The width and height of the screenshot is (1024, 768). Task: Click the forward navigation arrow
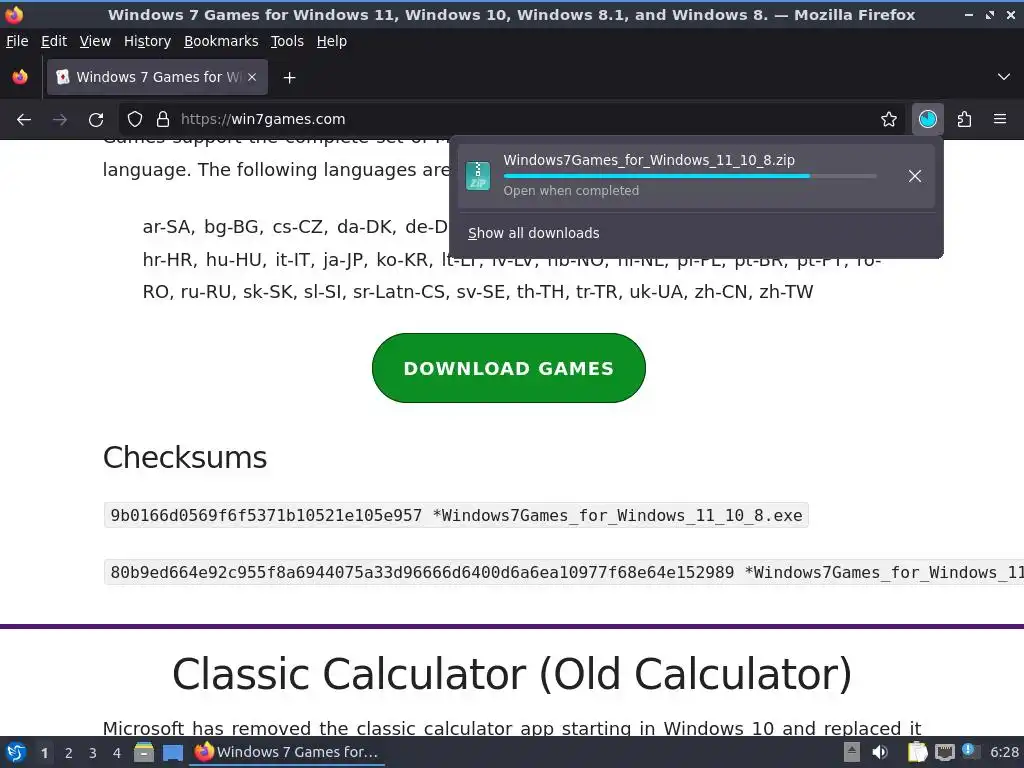[x=59, y=120]
